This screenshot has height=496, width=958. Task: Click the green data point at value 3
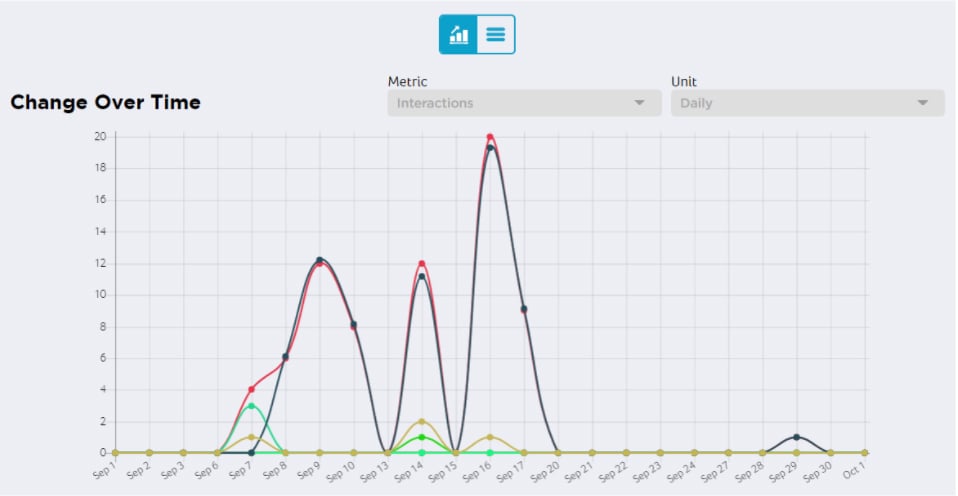[x=251, y=406]
